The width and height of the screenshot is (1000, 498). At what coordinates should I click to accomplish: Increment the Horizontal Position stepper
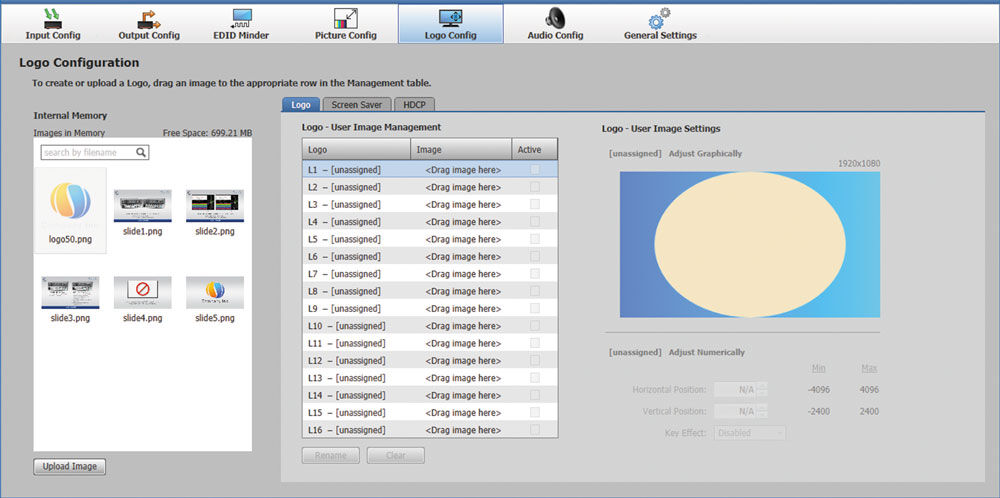click(762, 385)
